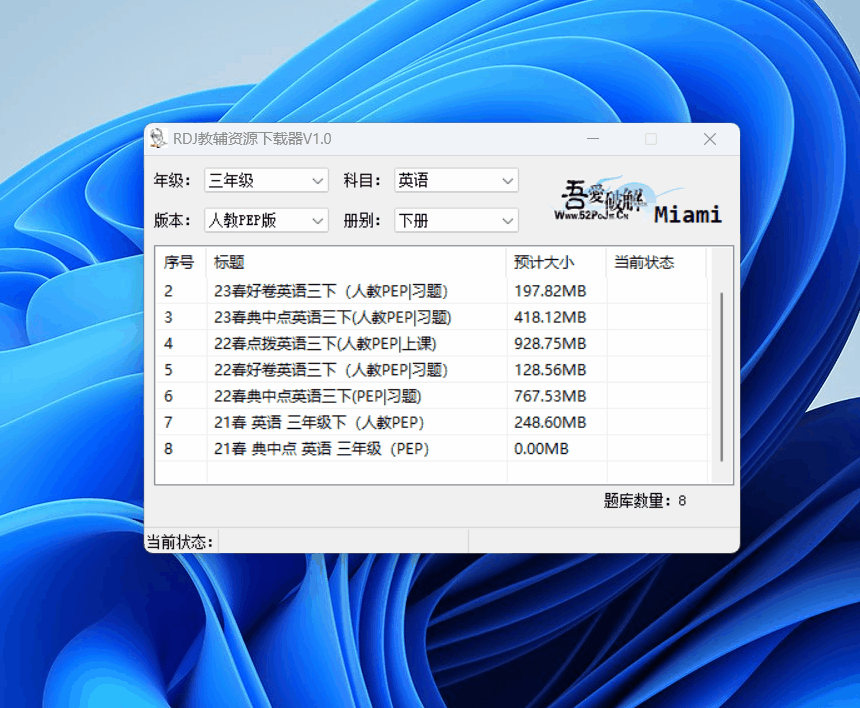This screenshot has width=860, height=708.
Task: Click the 当前状态 column header
Action: click(x=656, y=262)
